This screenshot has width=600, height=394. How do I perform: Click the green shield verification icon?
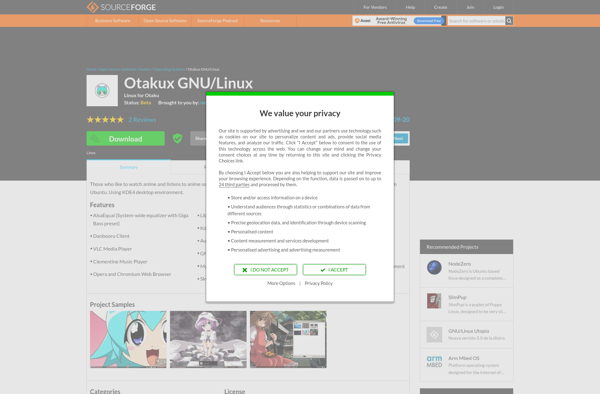(x=178, y=138)
